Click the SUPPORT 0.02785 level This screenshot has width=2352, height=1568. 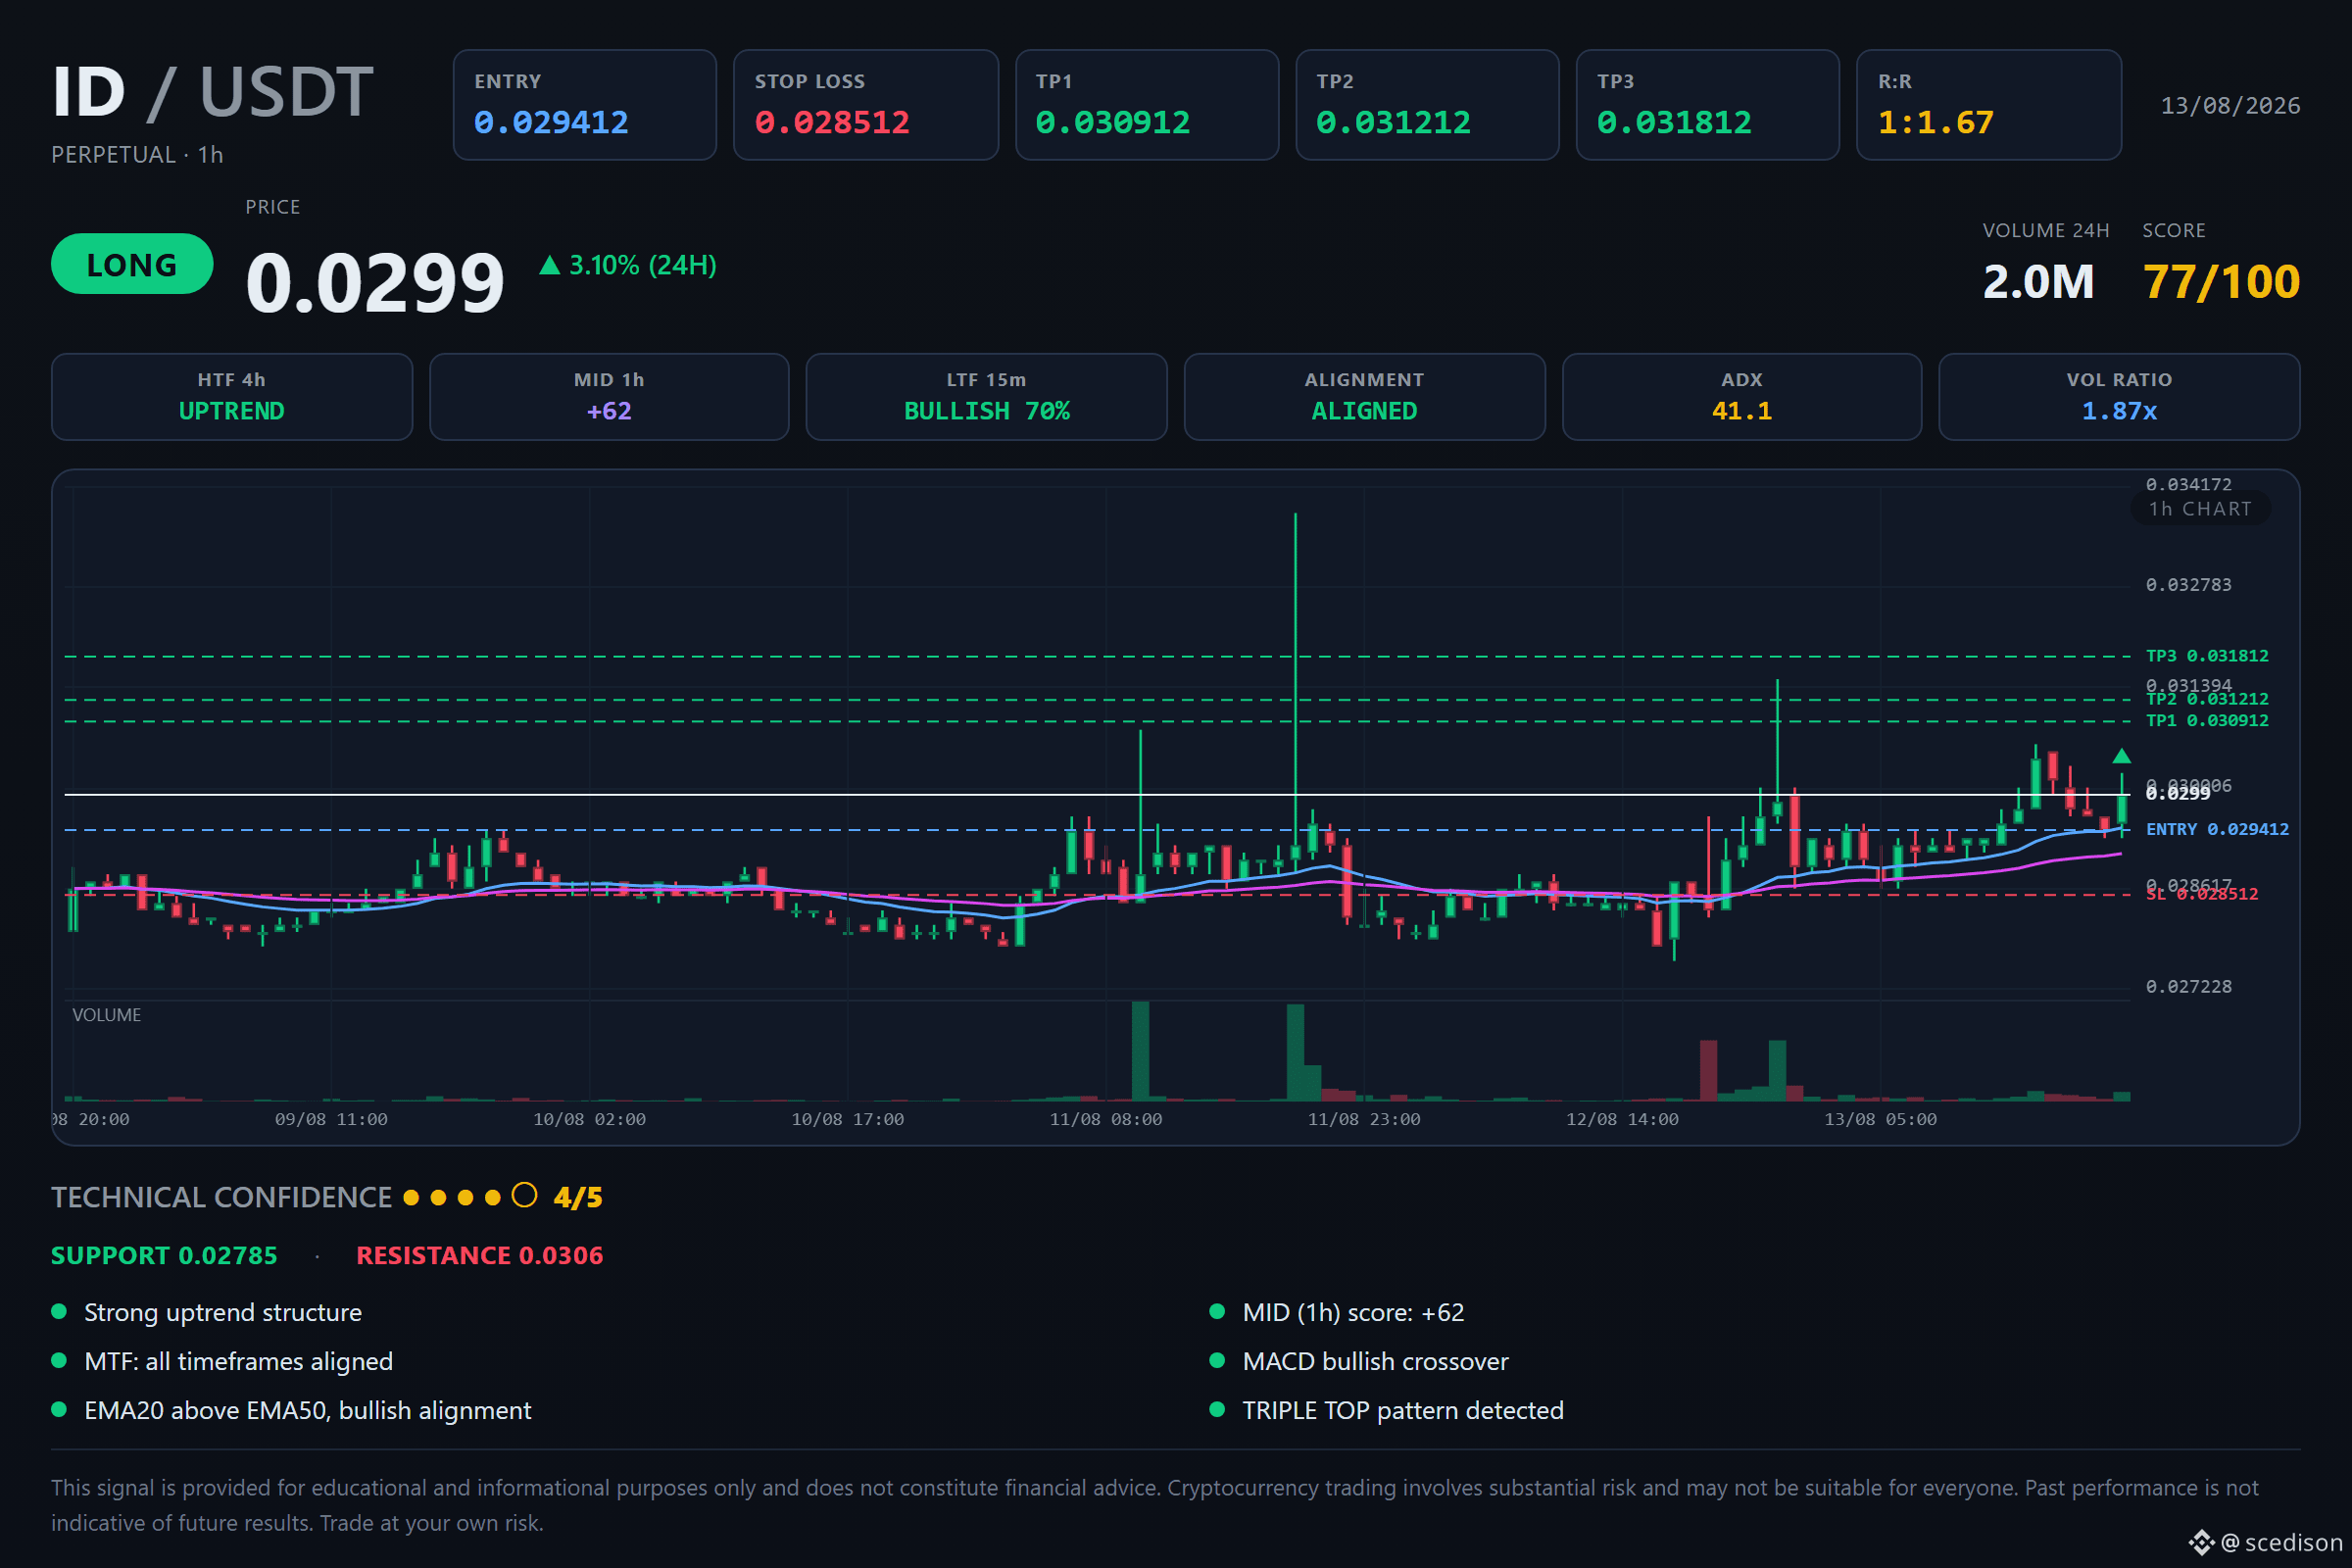click(x=164, y=1256)
